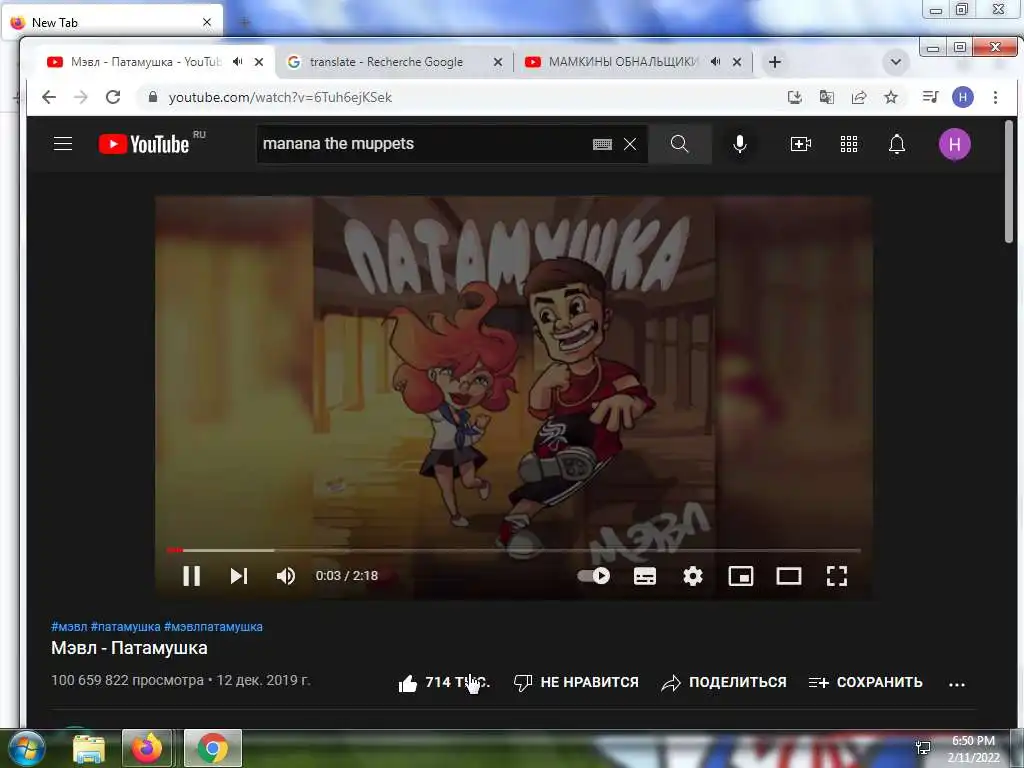The image size is (1024, 768).
Task: Click the taskbar clock
Action: point(973,749)
